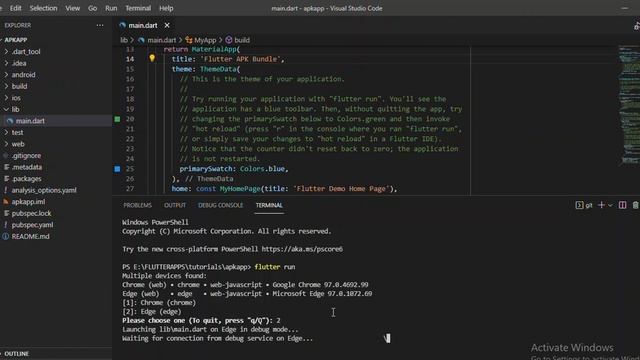
Task: Click 'MyHomePage' on line 27
Action: [x=240, y=189]
